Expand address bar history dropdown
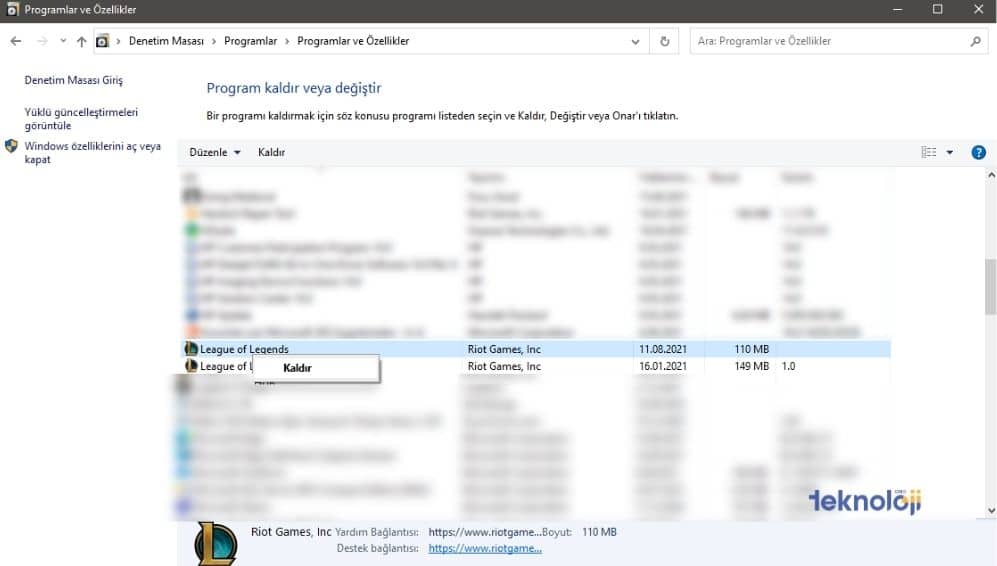 [635, 41]
